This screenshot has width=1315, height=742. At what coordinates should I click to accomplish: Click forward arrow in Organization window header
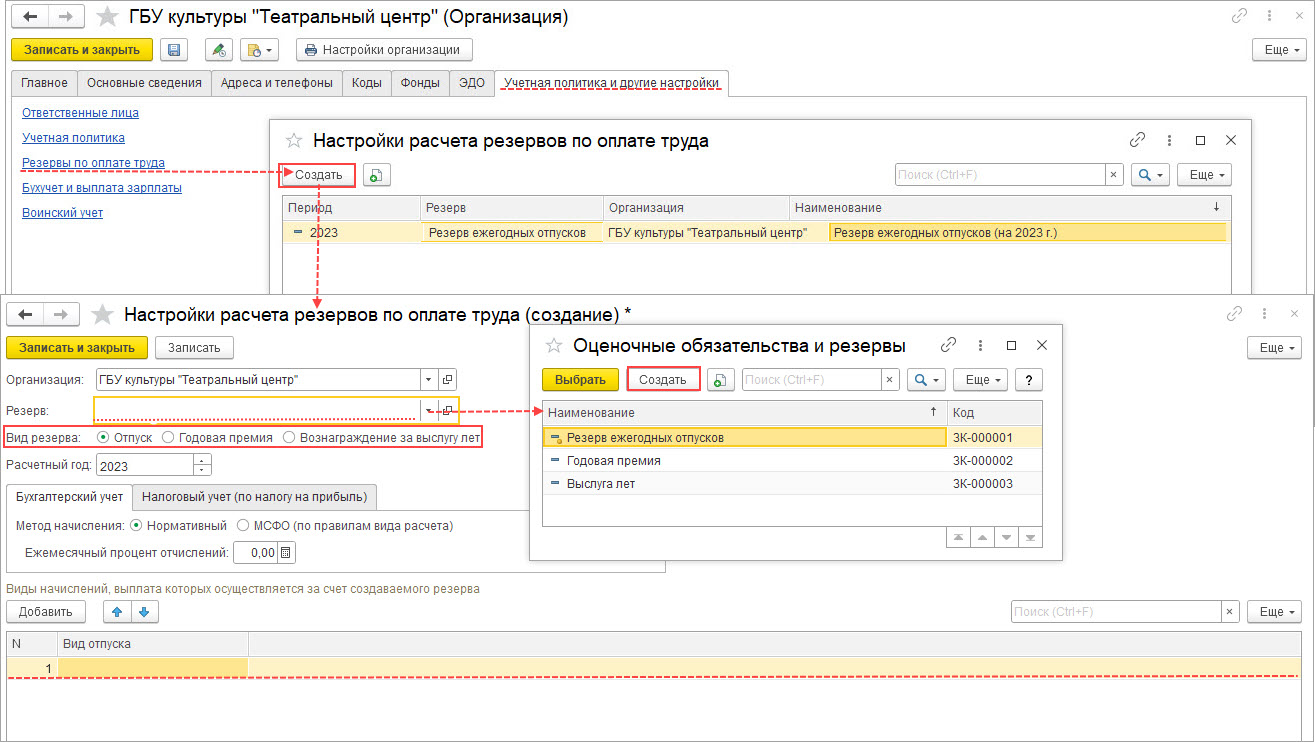[66, 17]
